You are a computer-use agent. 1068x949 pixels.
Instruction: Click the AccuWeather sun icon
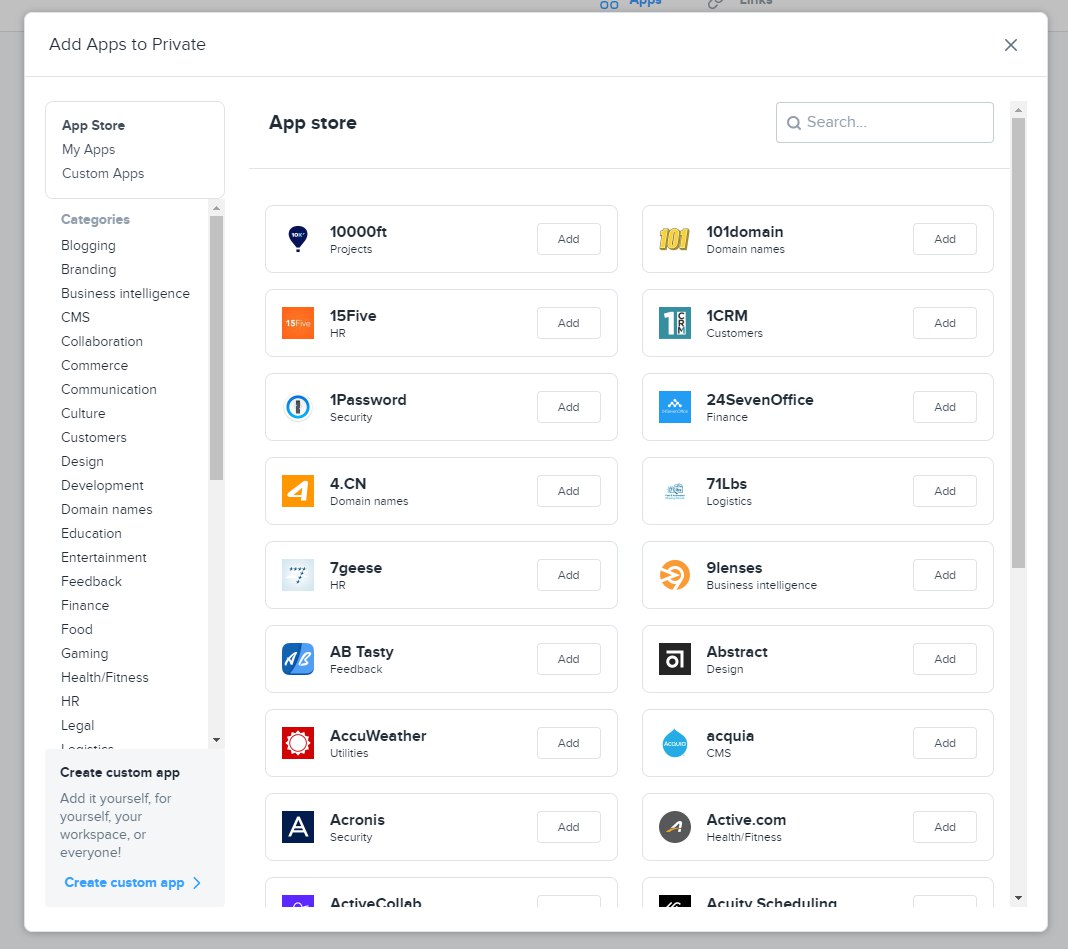[298, 743]
